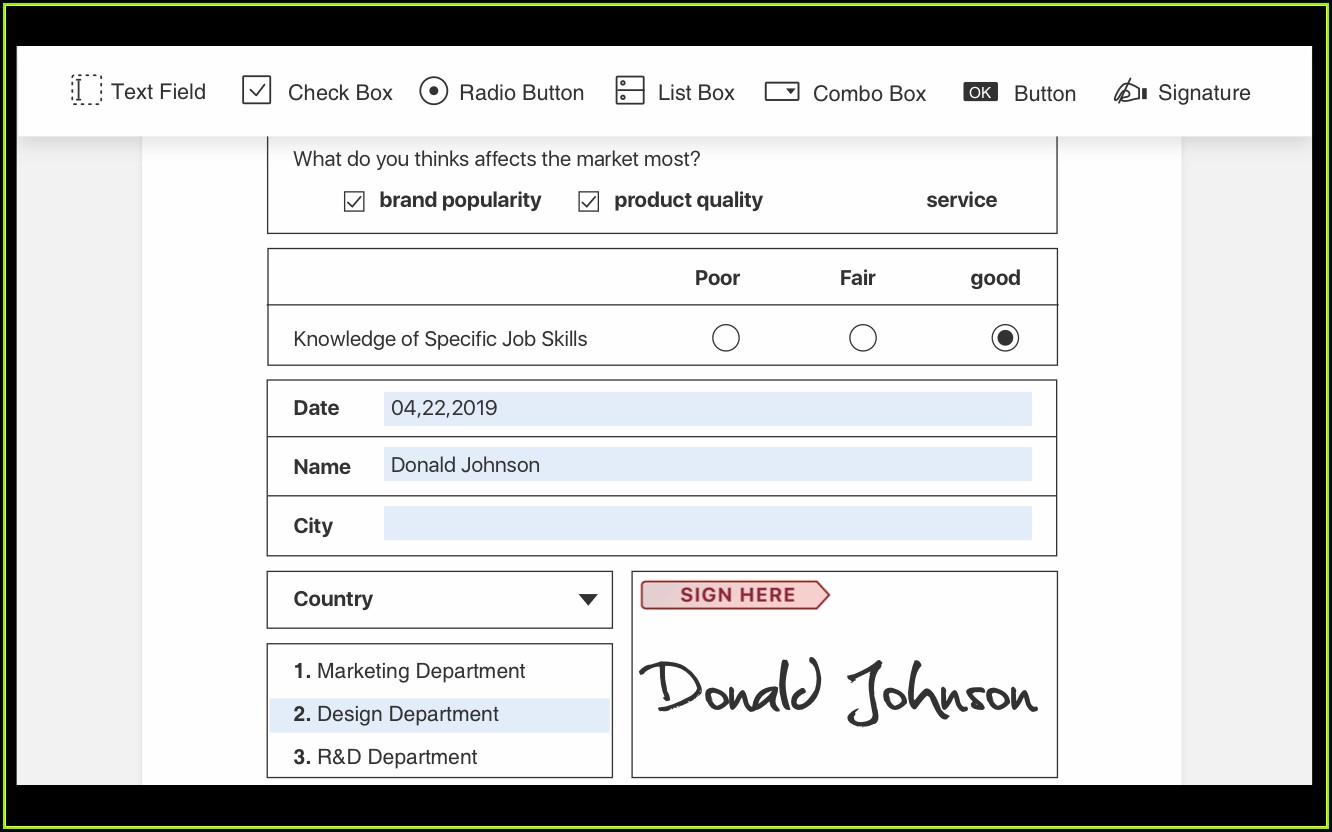Choose the Radio Button tool icon
The height and width of the screenshot is (832, 1332).
433,91
